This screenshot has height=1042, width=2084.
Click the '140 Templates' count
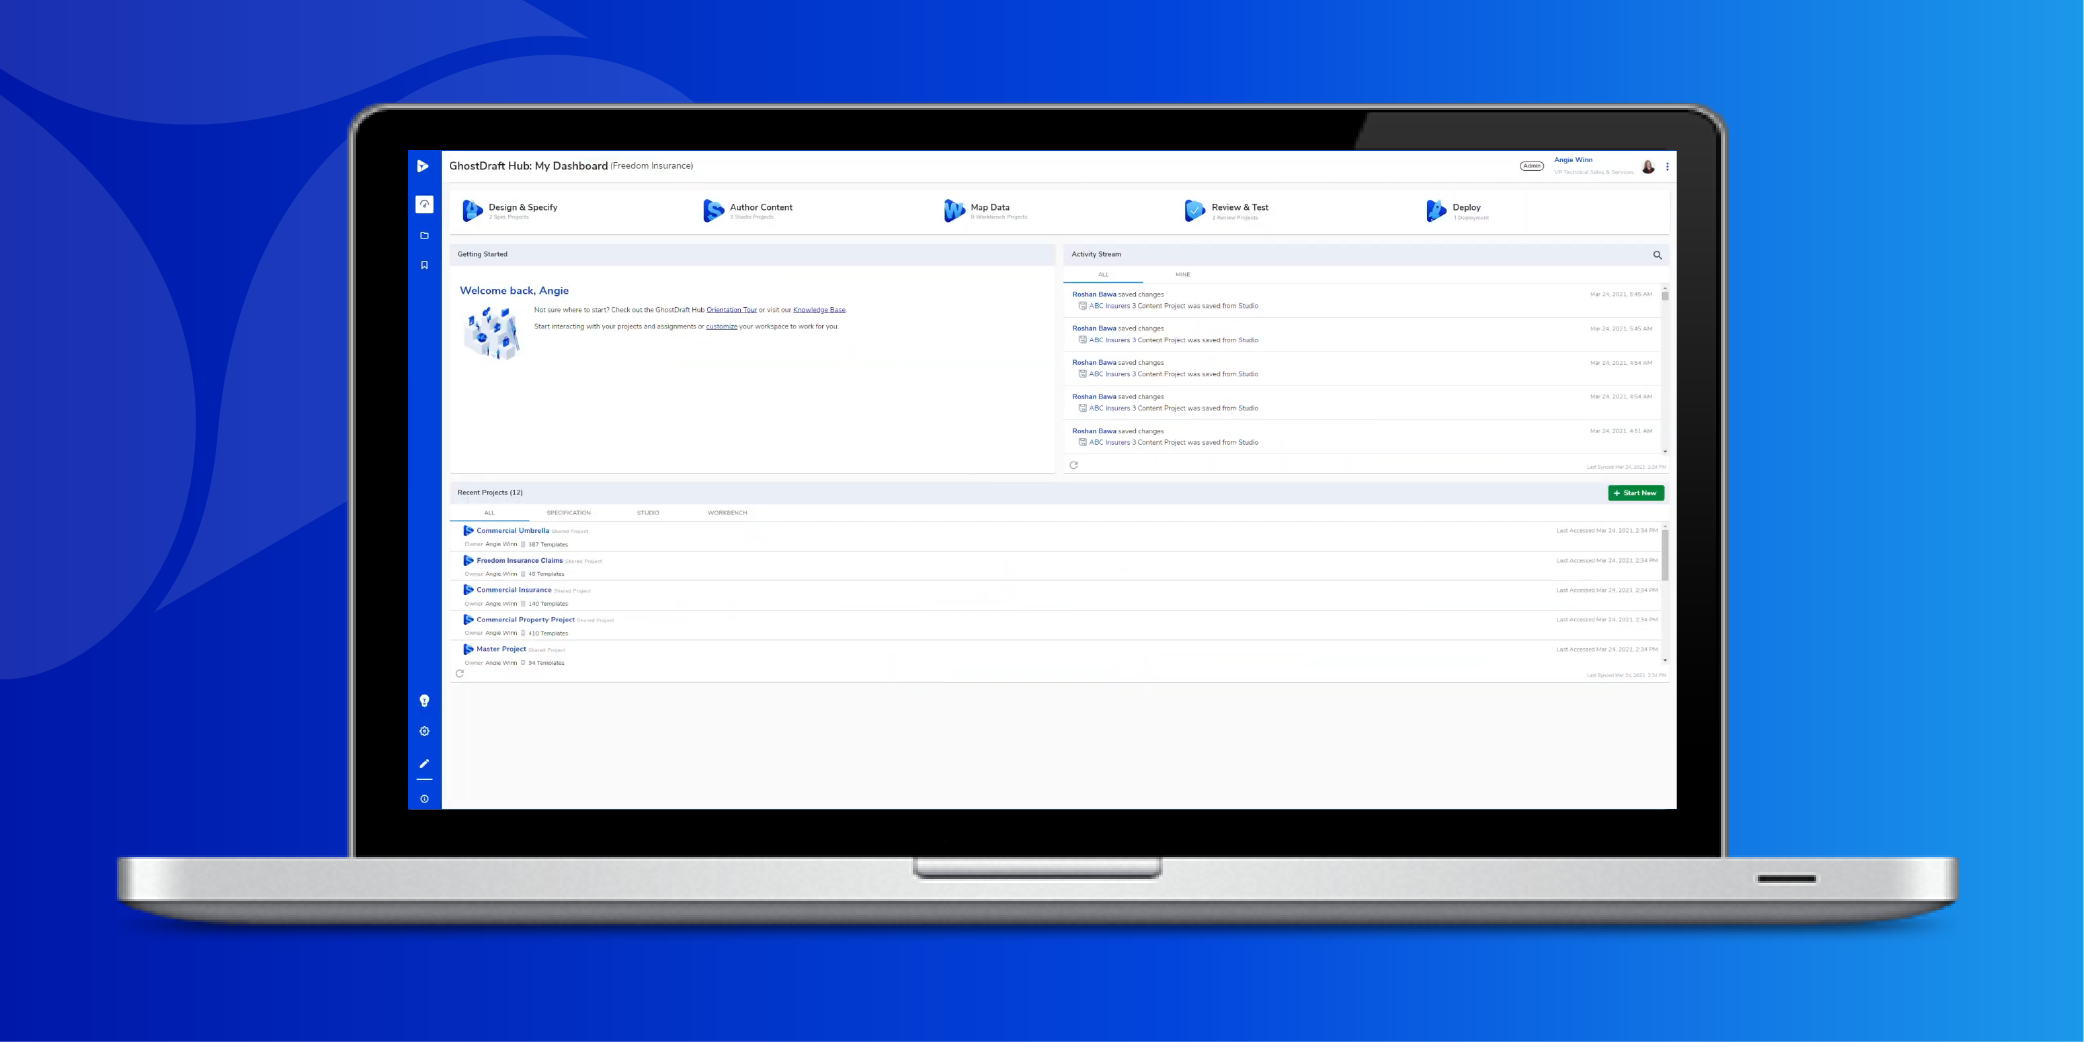click(x=548, y=604)
